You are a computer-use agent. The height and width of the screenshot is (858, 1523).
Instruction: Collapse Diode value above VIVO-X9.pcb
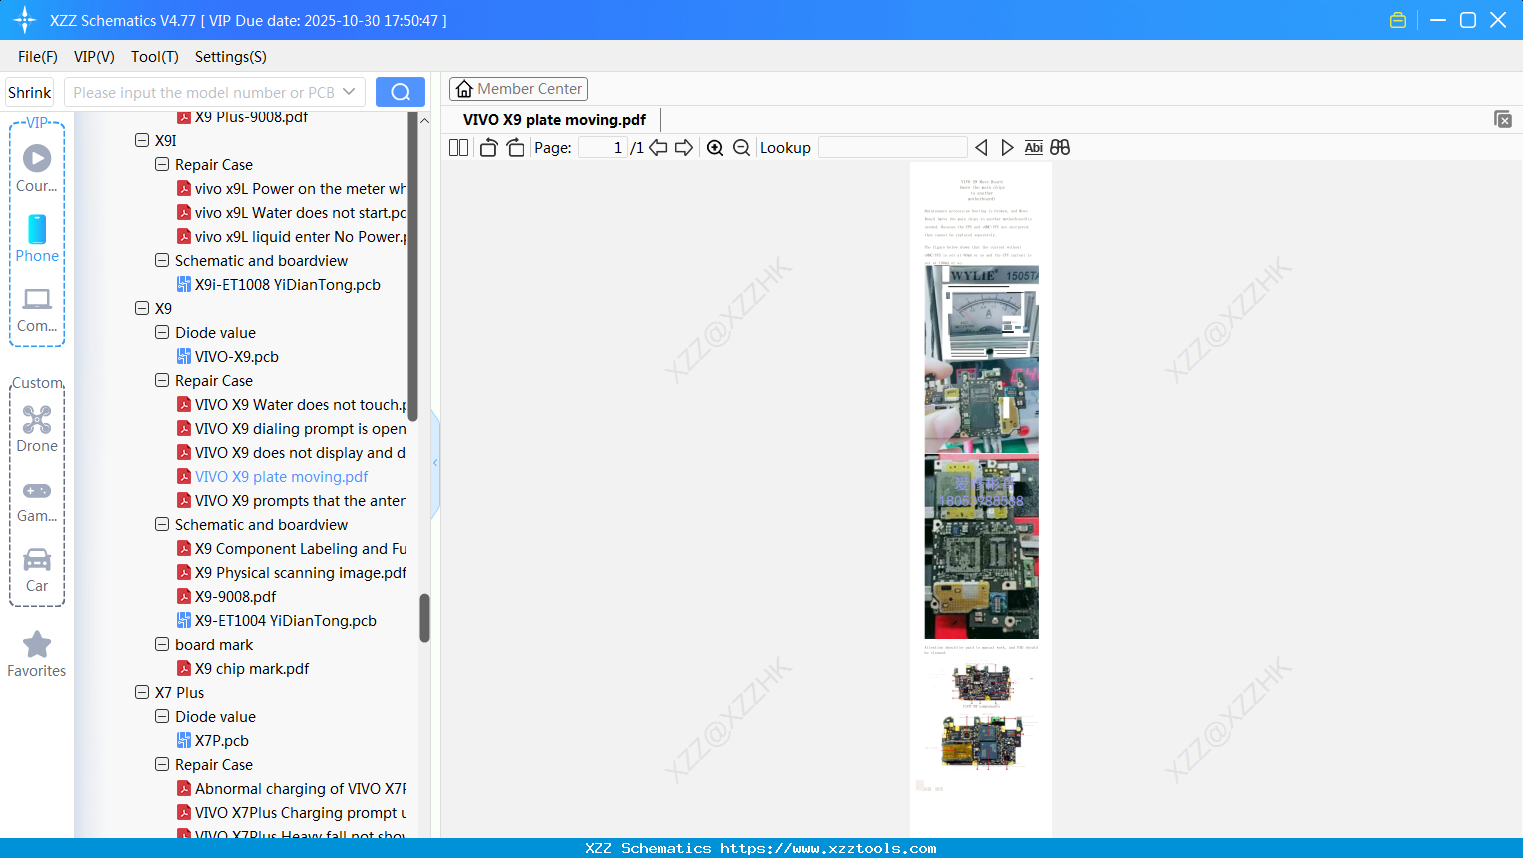coord(162,332)
